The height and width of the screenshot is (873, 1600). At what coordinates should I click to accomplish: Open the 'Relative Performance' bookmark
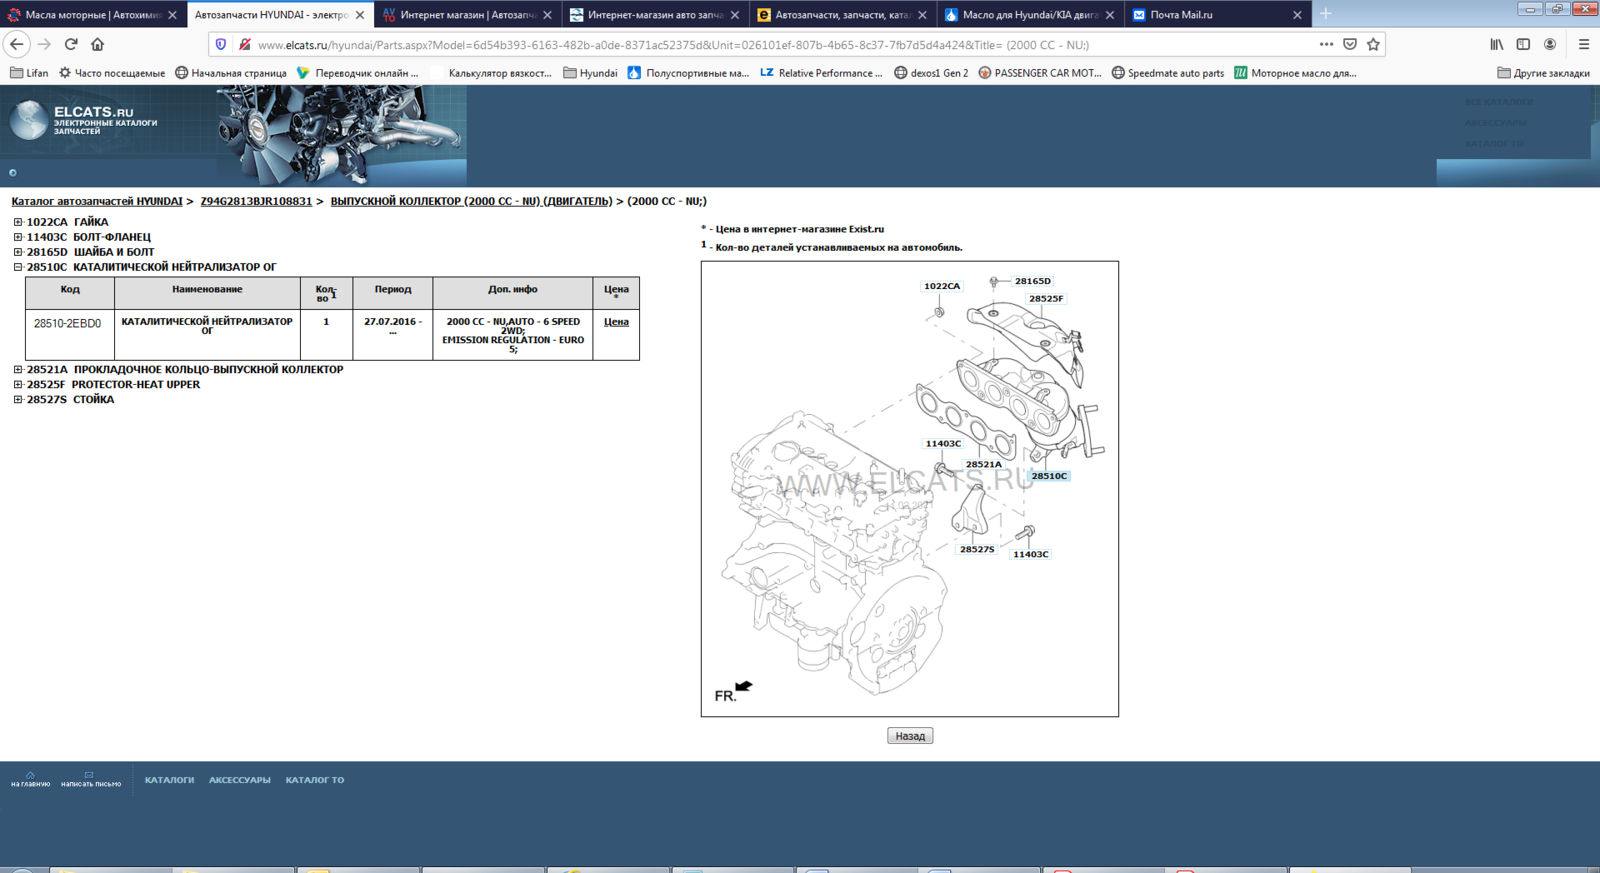(x=821, y=73)
